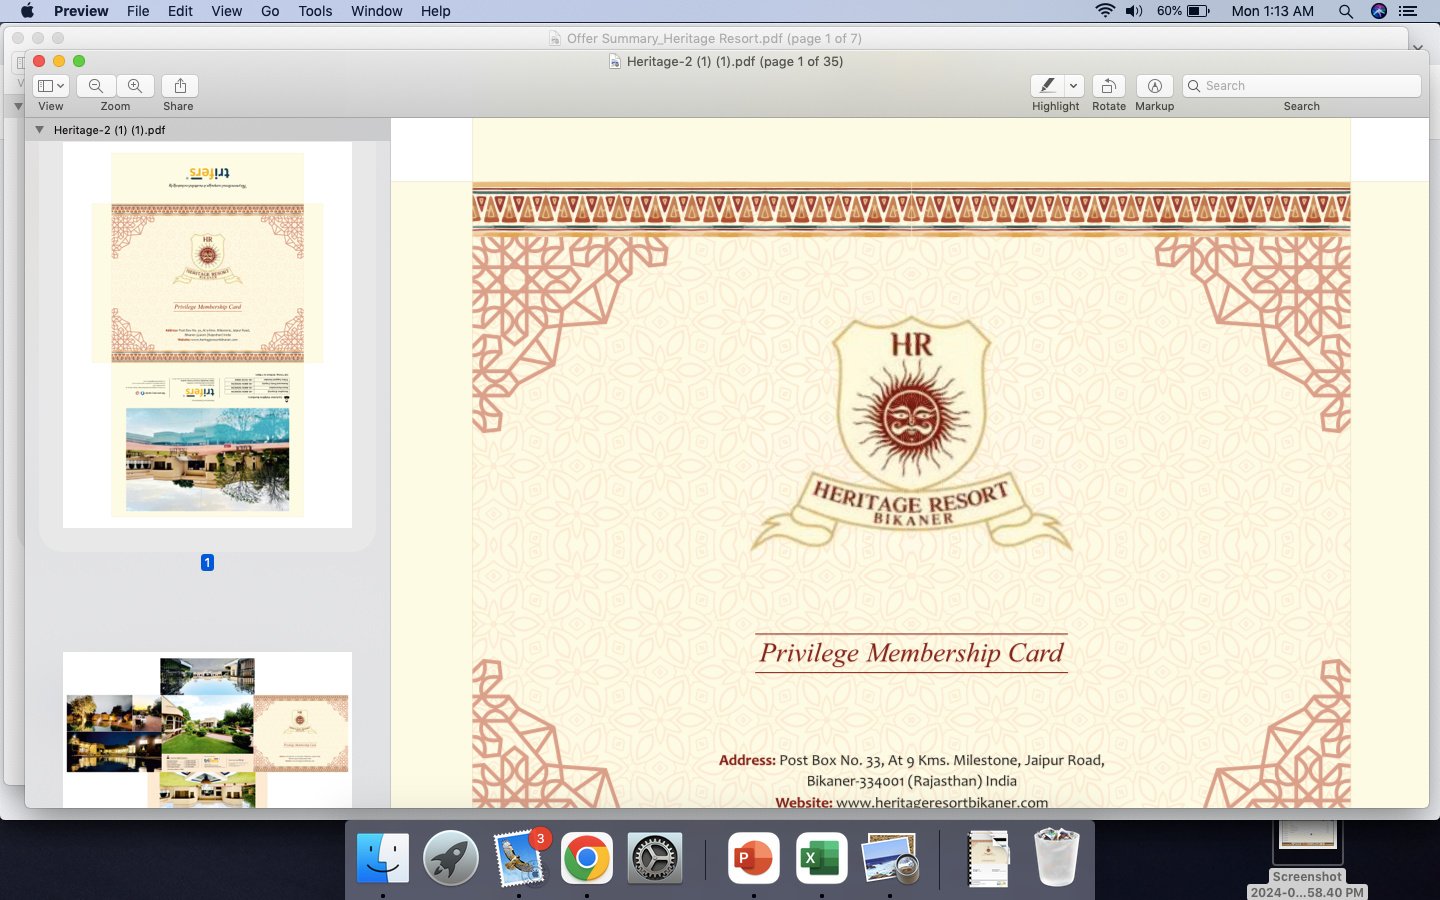Open the View menu in menu bar
Viewport: 1440px width, 900px height.
coord(226,11)
